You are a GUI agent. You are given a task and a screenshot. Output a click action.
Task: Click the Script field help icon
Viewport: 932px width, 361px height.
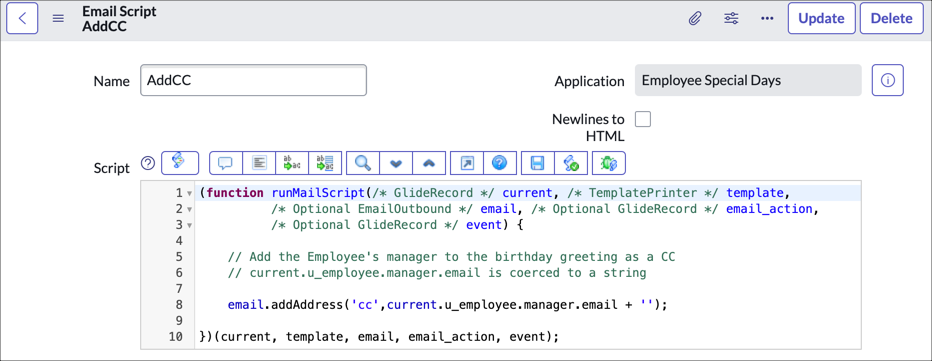(147, 163)
